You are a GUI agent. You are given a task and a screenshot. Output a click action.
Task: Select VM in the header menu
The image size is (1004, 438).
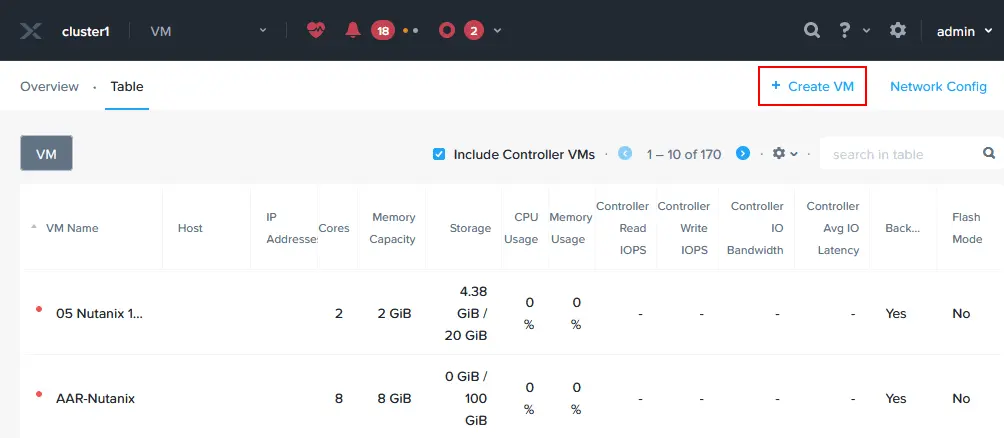161,31
